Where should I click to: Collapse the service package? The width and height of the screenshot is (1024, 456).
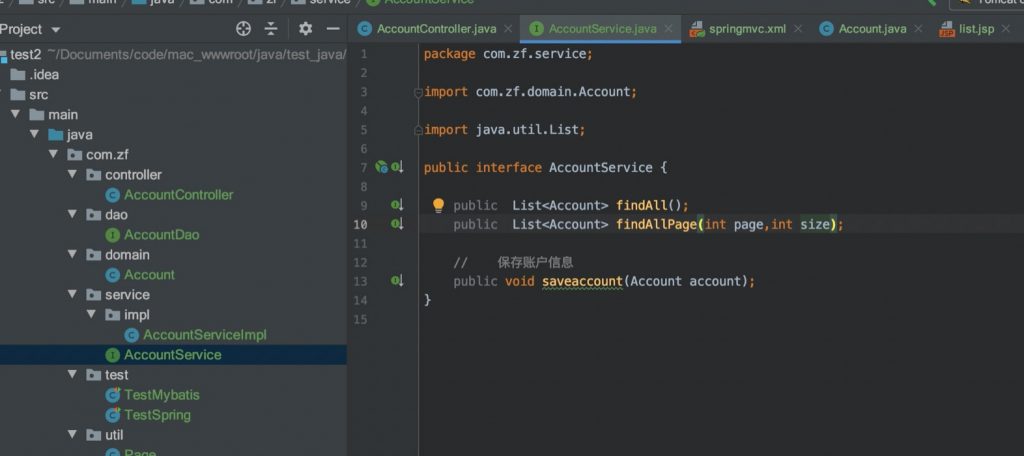tap(72, 295)
